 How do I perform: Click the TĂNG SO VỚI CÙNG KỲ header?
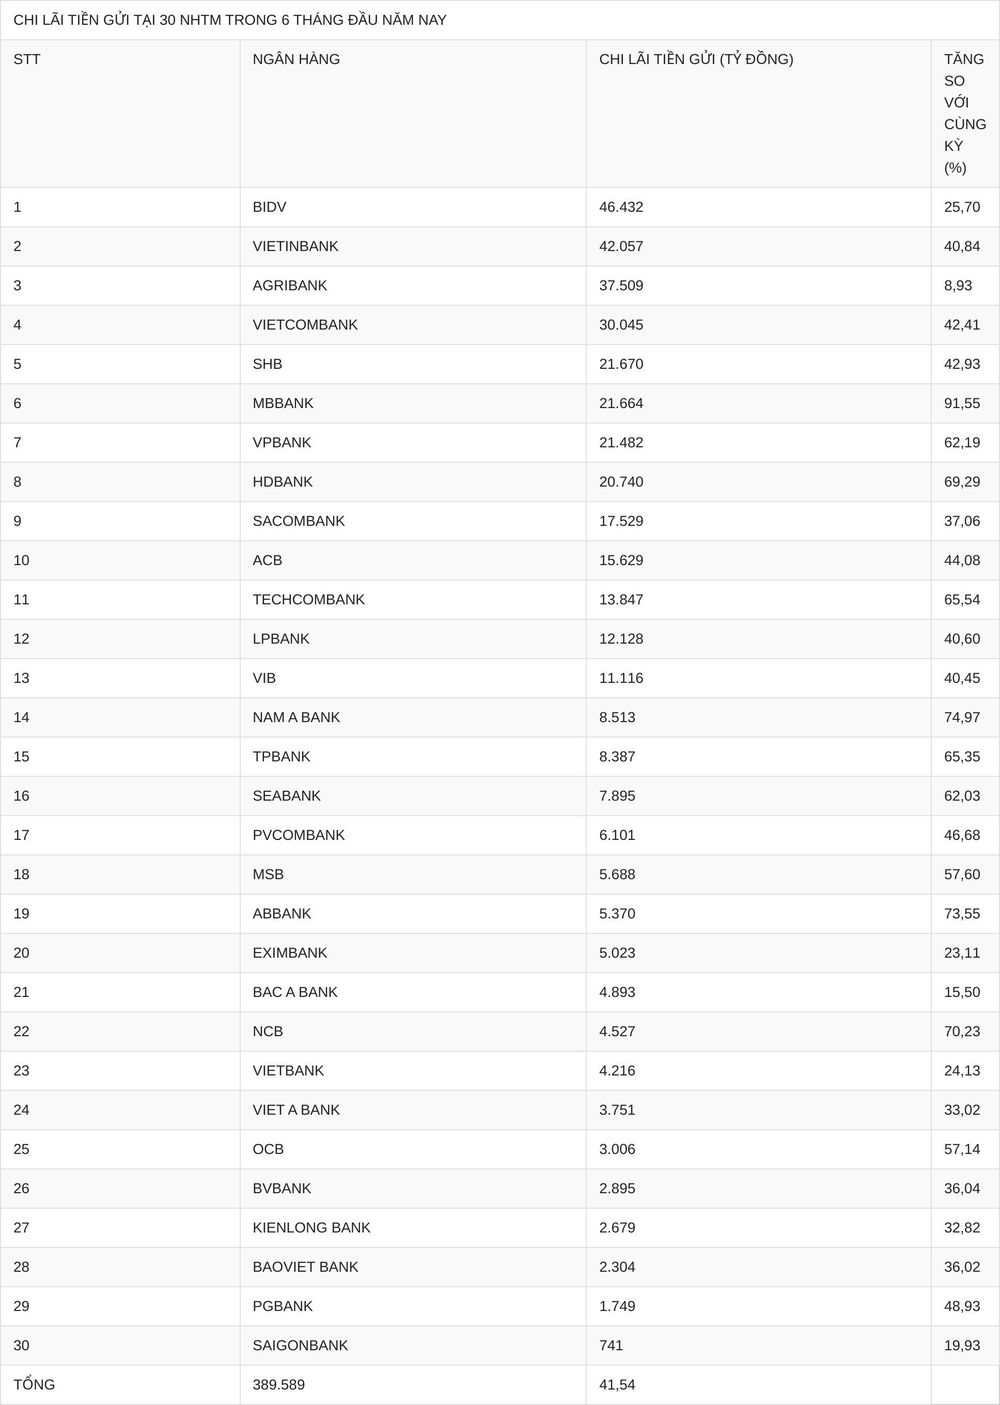[x=965, y=113]
